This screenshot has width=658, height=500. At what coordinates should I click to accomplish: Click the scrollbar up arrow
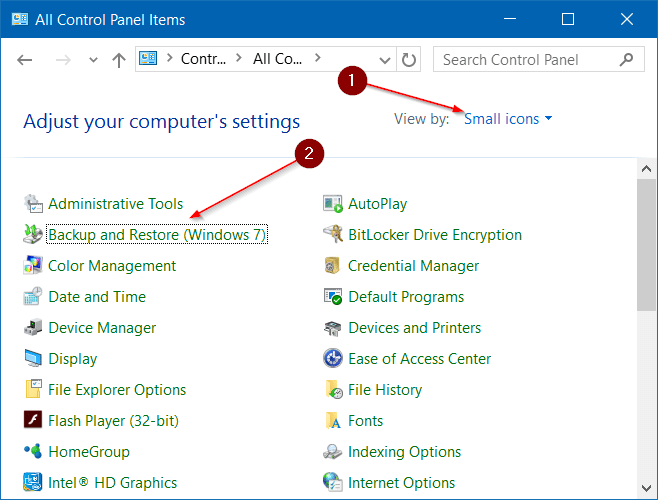647,169
